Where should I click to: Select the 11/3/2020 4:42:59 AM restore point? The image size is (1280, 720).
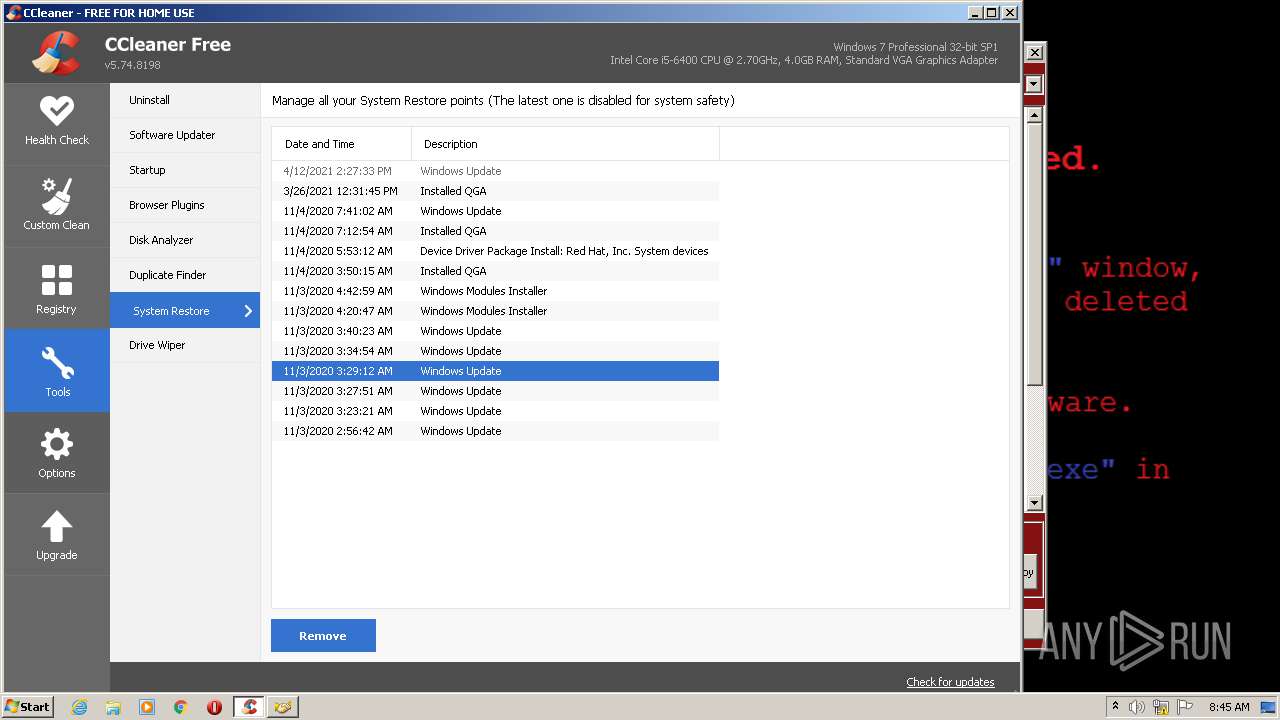coord(495,291)
